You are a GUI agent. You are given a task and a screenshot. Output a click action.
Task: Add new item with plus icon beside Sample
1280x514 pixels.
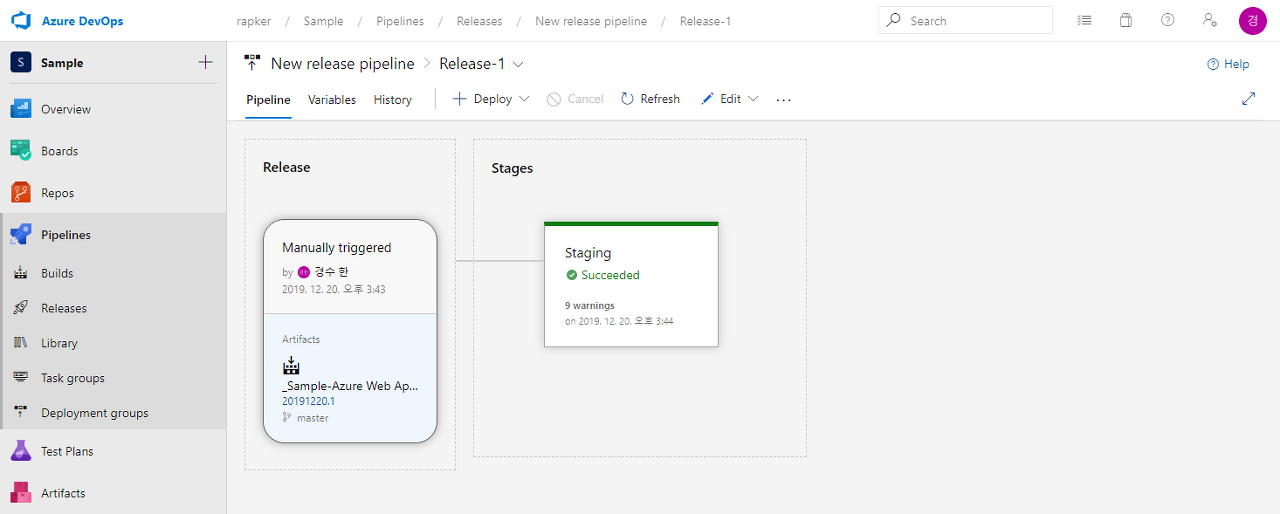205,62
